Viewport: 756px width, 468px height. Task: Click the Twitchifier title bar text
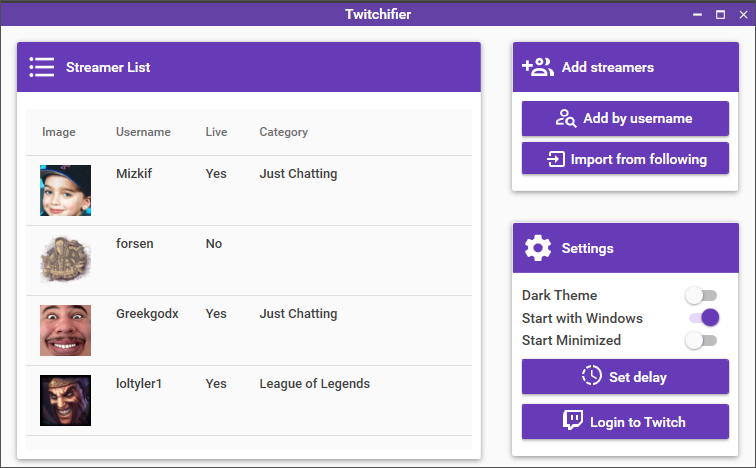[378, 14]
